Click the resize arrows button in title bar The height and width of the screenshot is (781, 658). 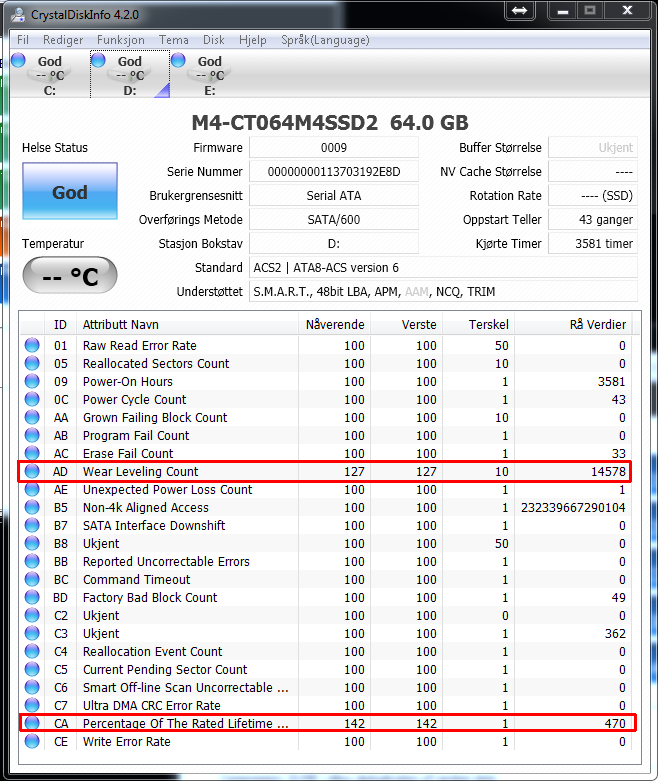pos(520,10)
